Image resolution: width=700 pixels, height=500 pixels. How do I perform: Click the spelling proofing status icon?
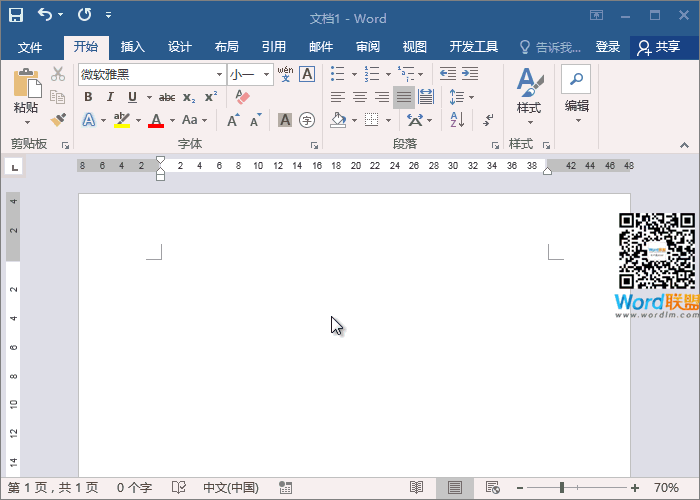click(x=179, y=488)
